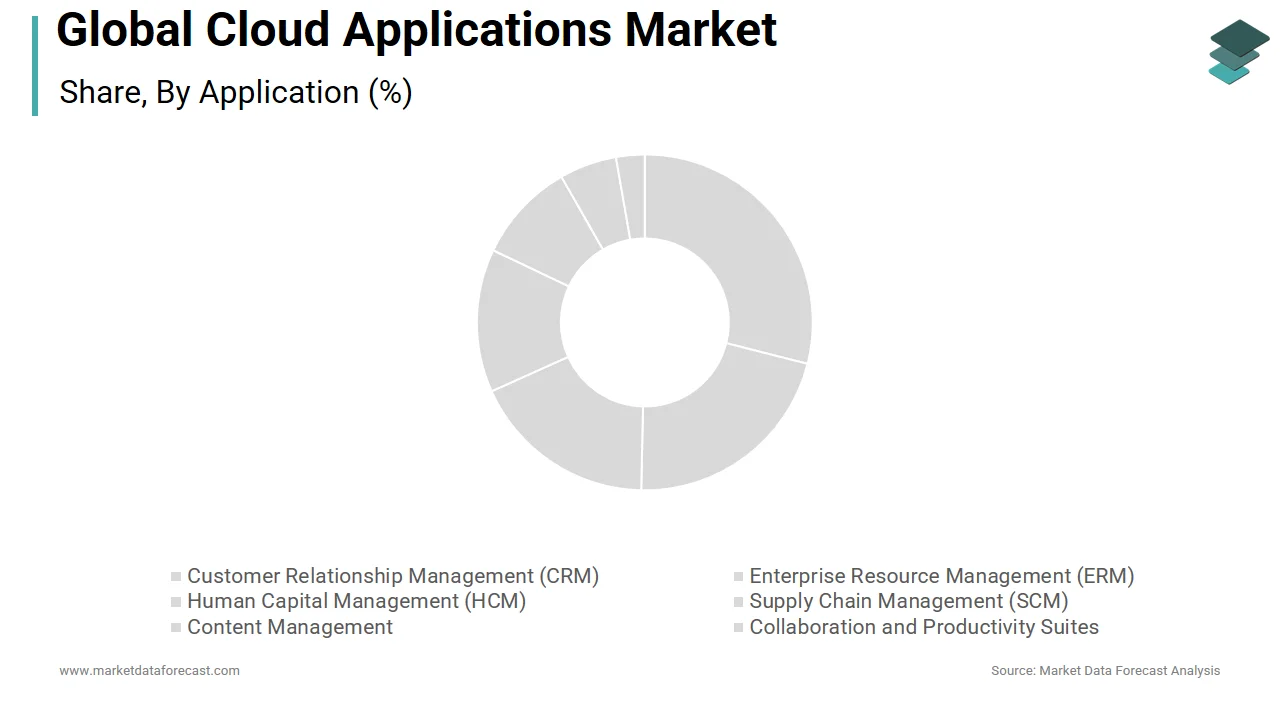The height and width of the screenshot is (720, 1280).
Task: Click the Customer Relationship Management (CRM) legend label
Action: 393,576
